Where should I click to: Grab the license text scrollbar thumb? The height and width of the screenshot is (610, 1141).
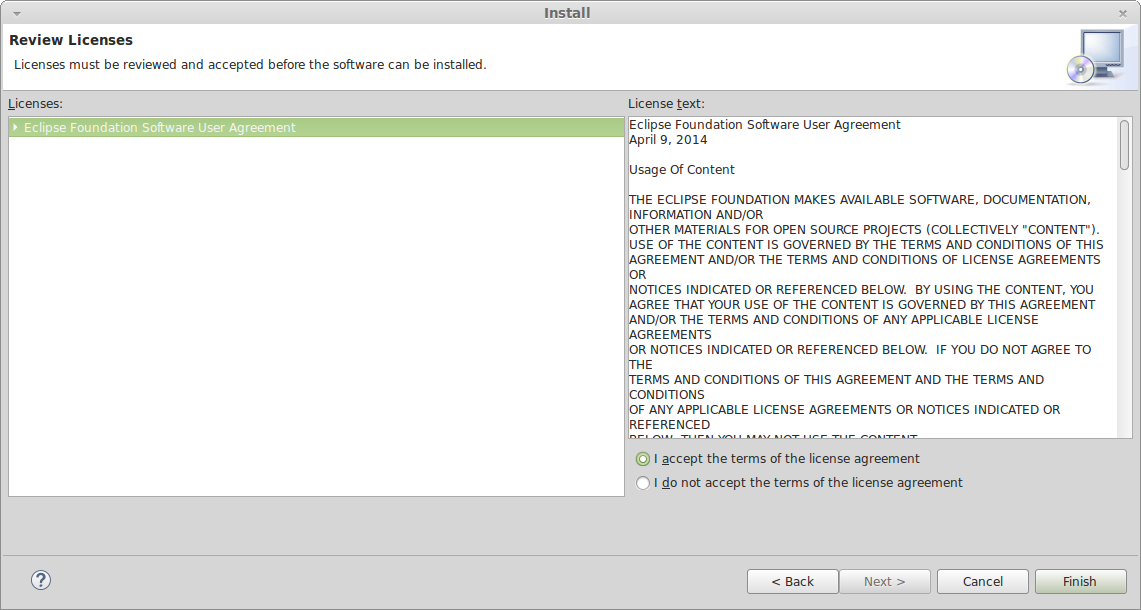point(1125,146)
